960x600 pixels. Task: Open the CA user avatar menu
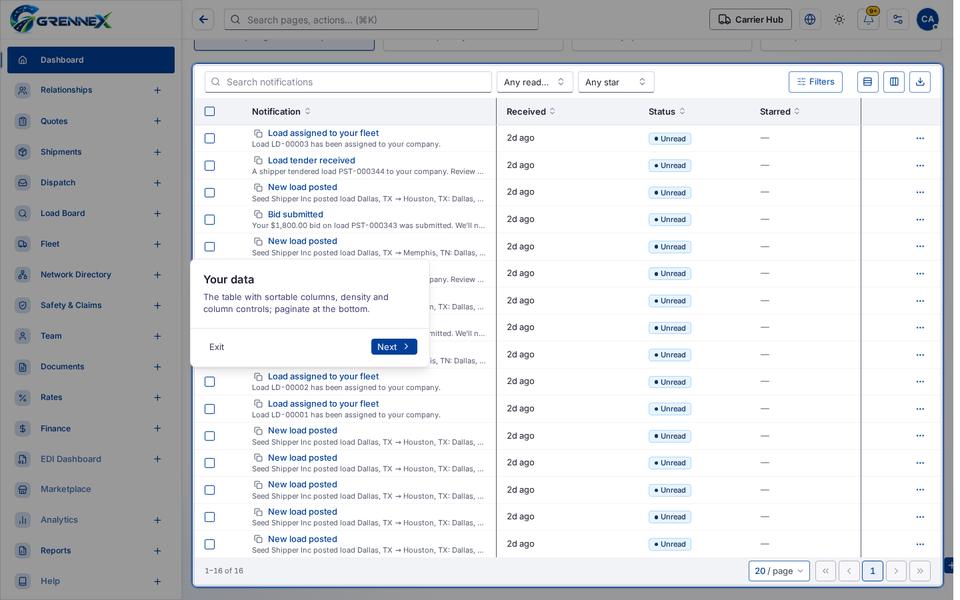[x=928, y=20]
